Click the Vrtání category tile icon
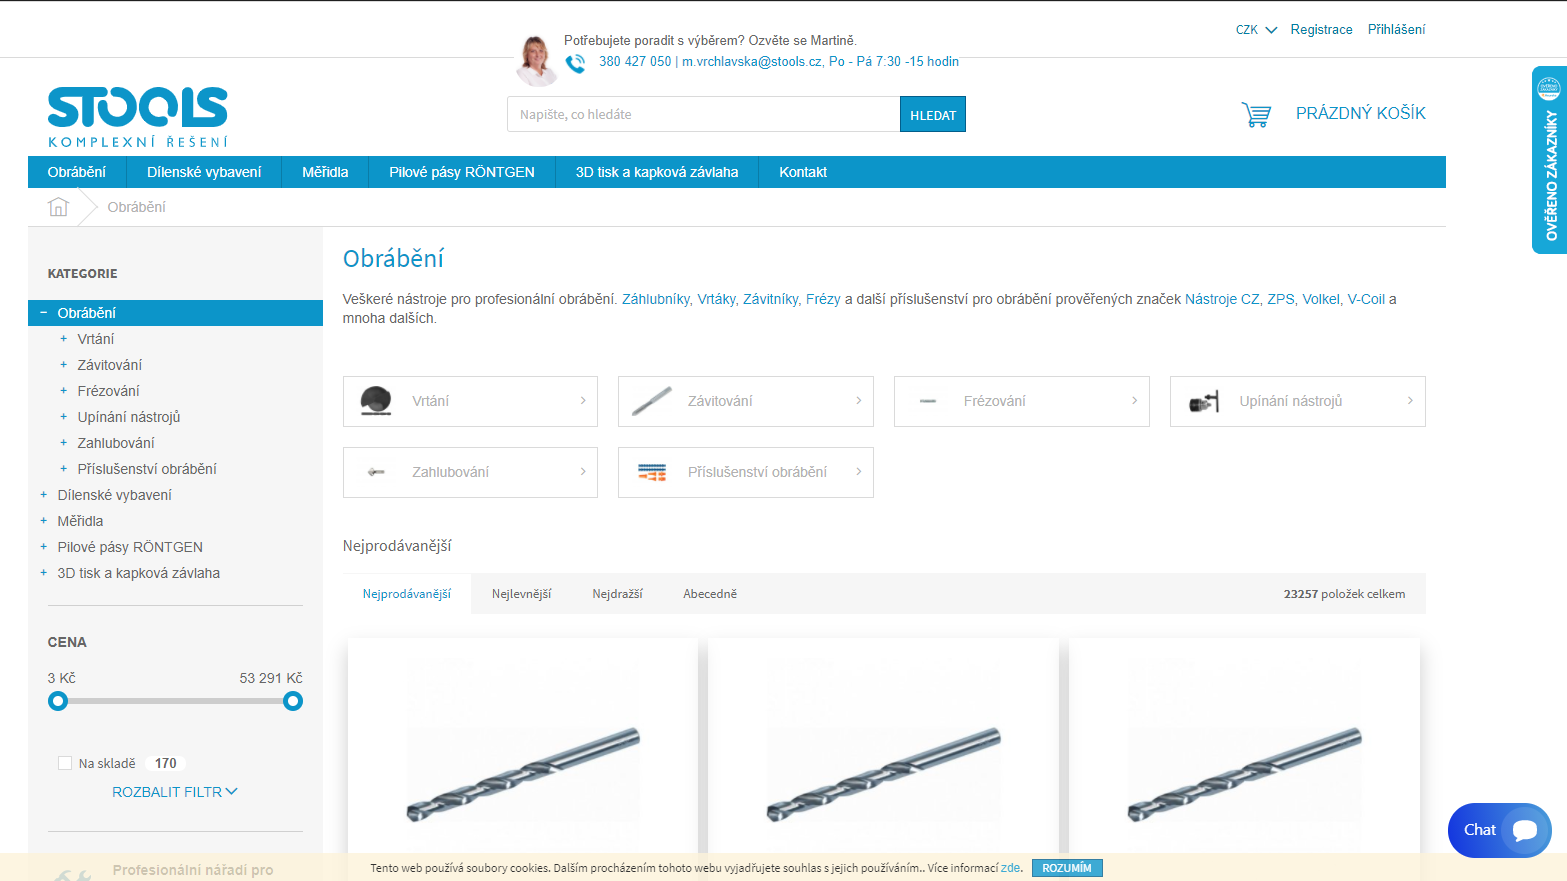This screenshot has width=1567, height=881. coord(376,401)
